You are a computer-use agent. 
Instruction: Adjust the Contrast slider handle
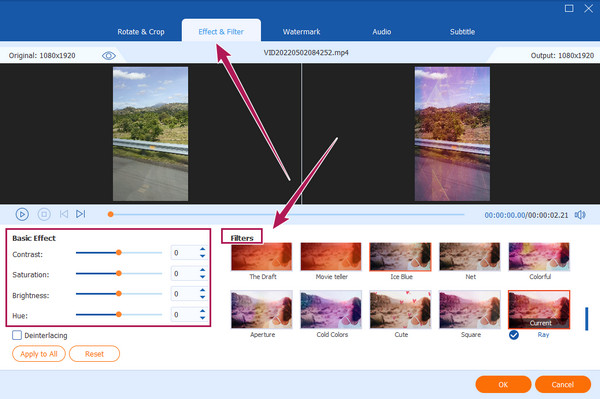click(119, 252)
